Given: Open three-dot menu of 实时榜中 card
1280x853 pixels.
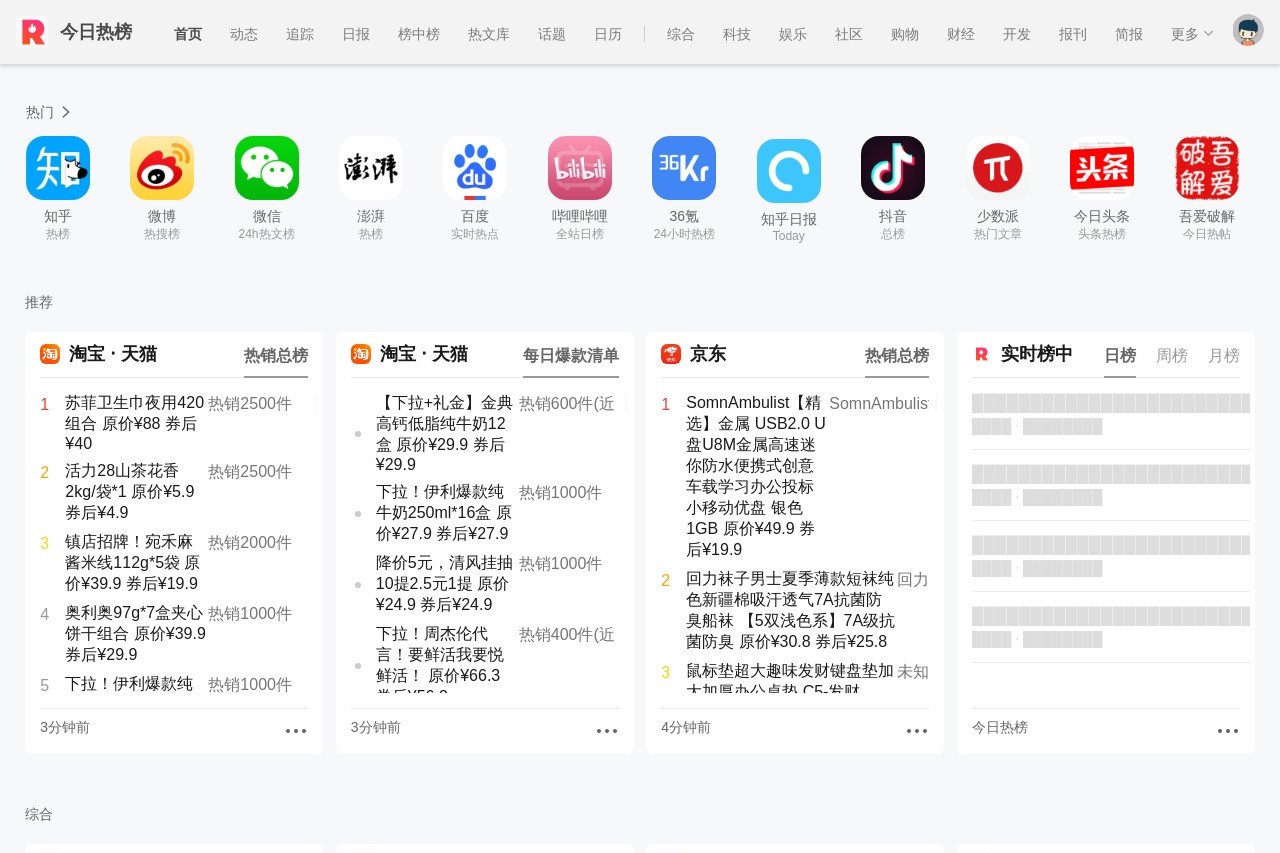Looking at the screenshot, I should 1228,731.
